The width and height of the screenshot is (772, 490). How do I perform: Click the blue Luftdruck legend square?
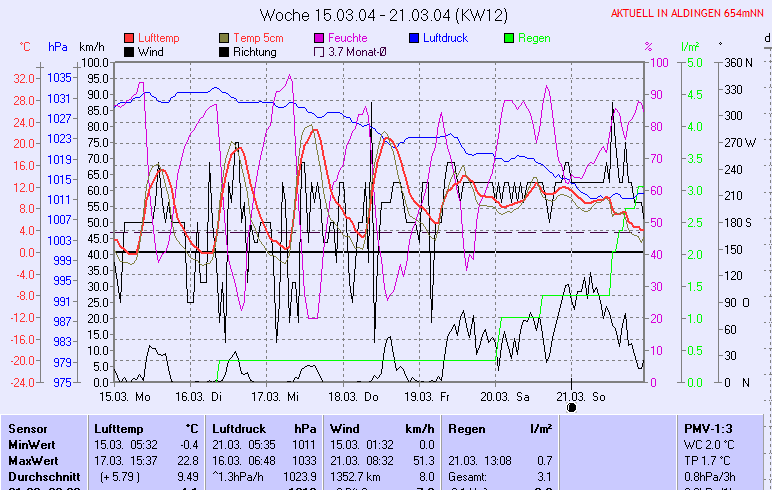coord(415,38)
